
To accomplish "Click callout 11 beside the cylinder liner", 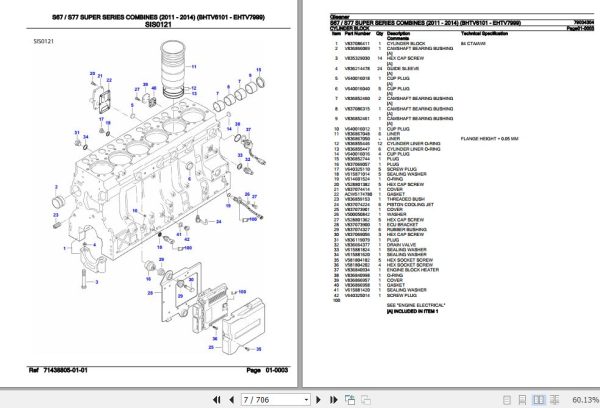I will tap(194, 67).
